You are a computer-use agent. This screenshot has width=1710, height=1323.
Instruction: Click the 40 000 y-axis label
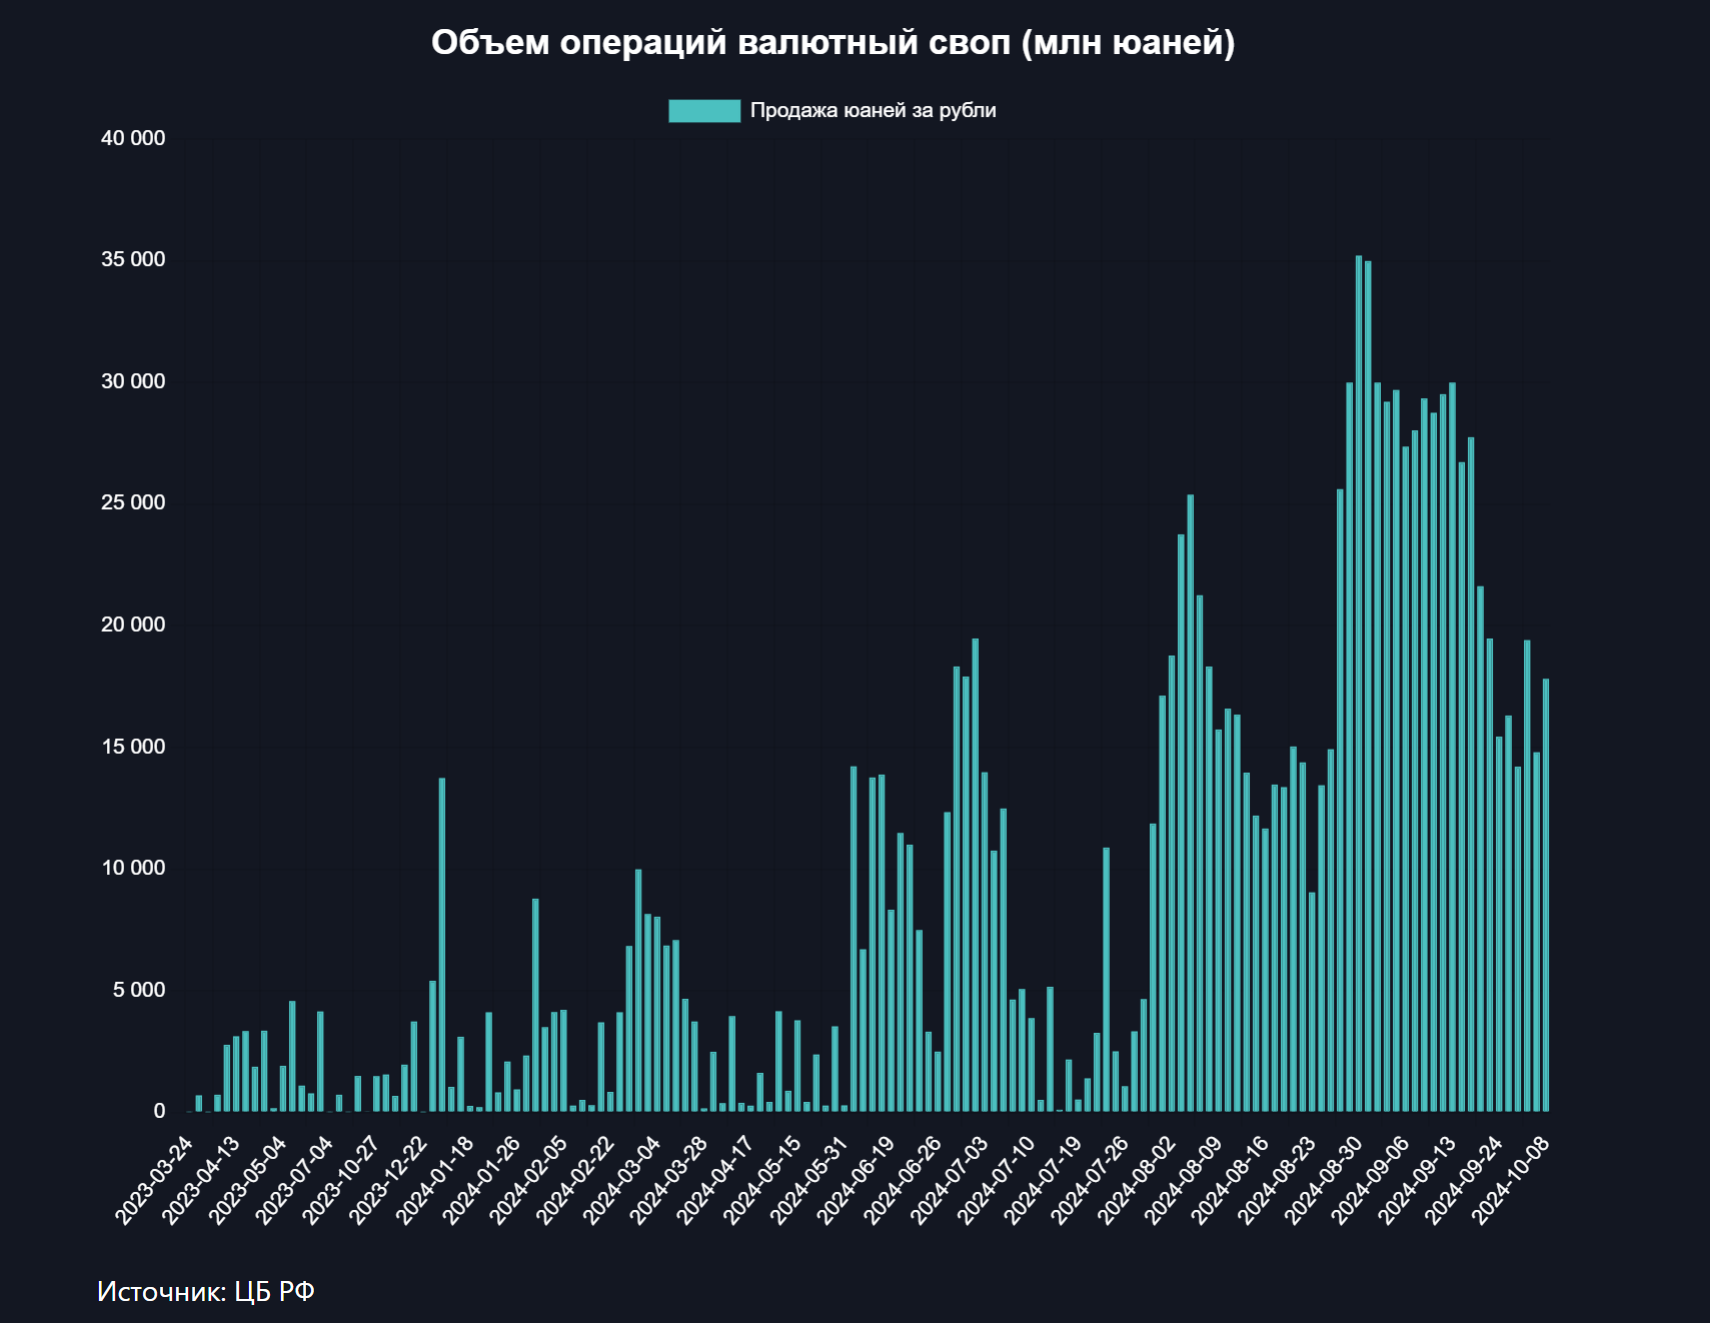[x=133, y=138]
